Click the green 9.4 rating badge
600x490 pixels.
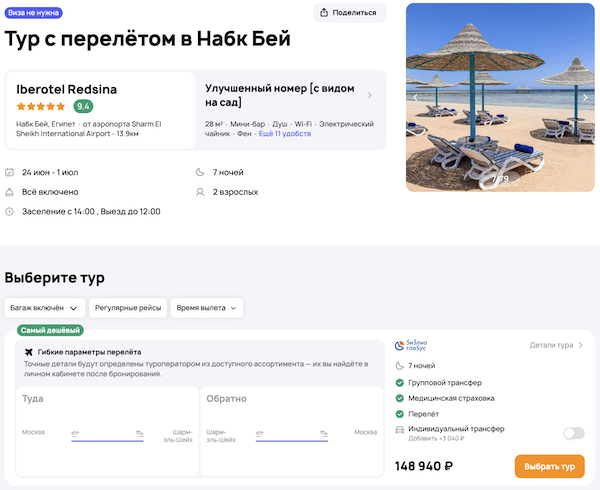tap(84, 106)
